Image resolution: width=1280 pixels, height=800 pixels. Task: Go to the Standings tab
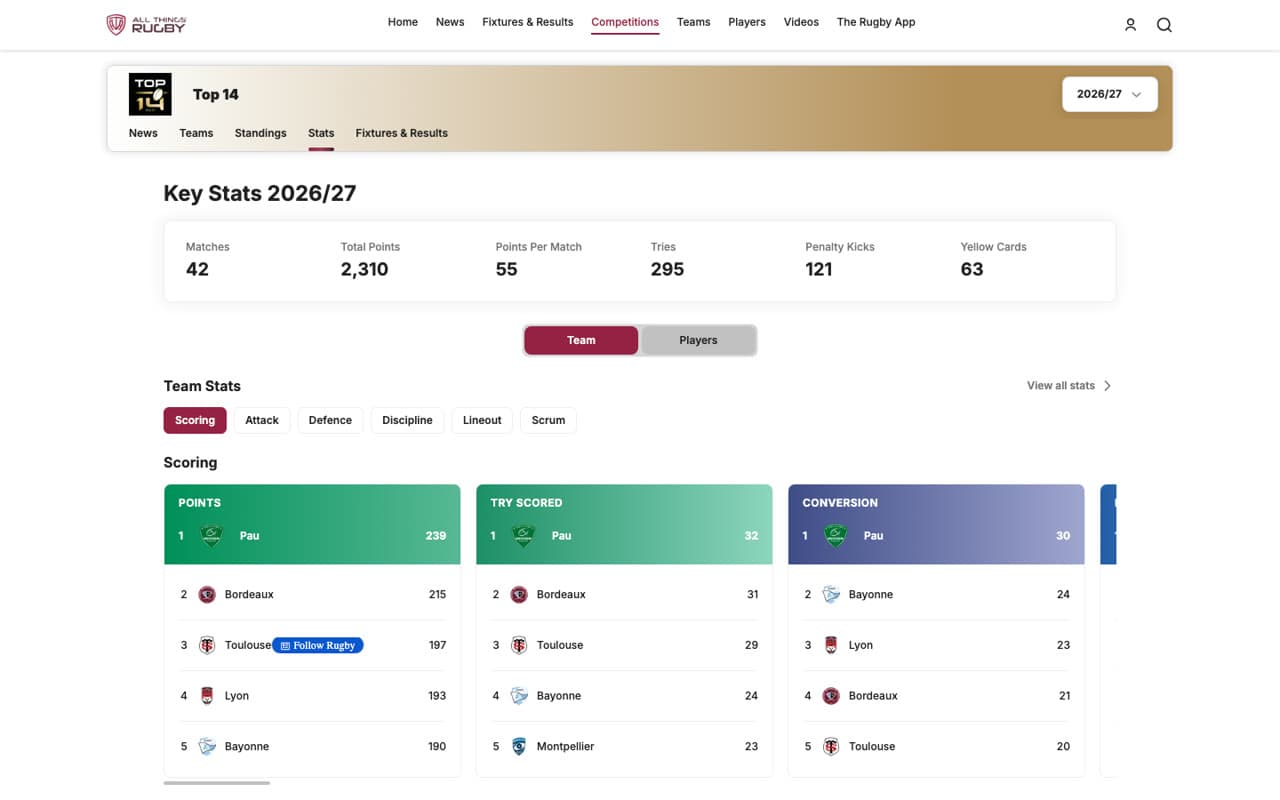pos(260,133)
